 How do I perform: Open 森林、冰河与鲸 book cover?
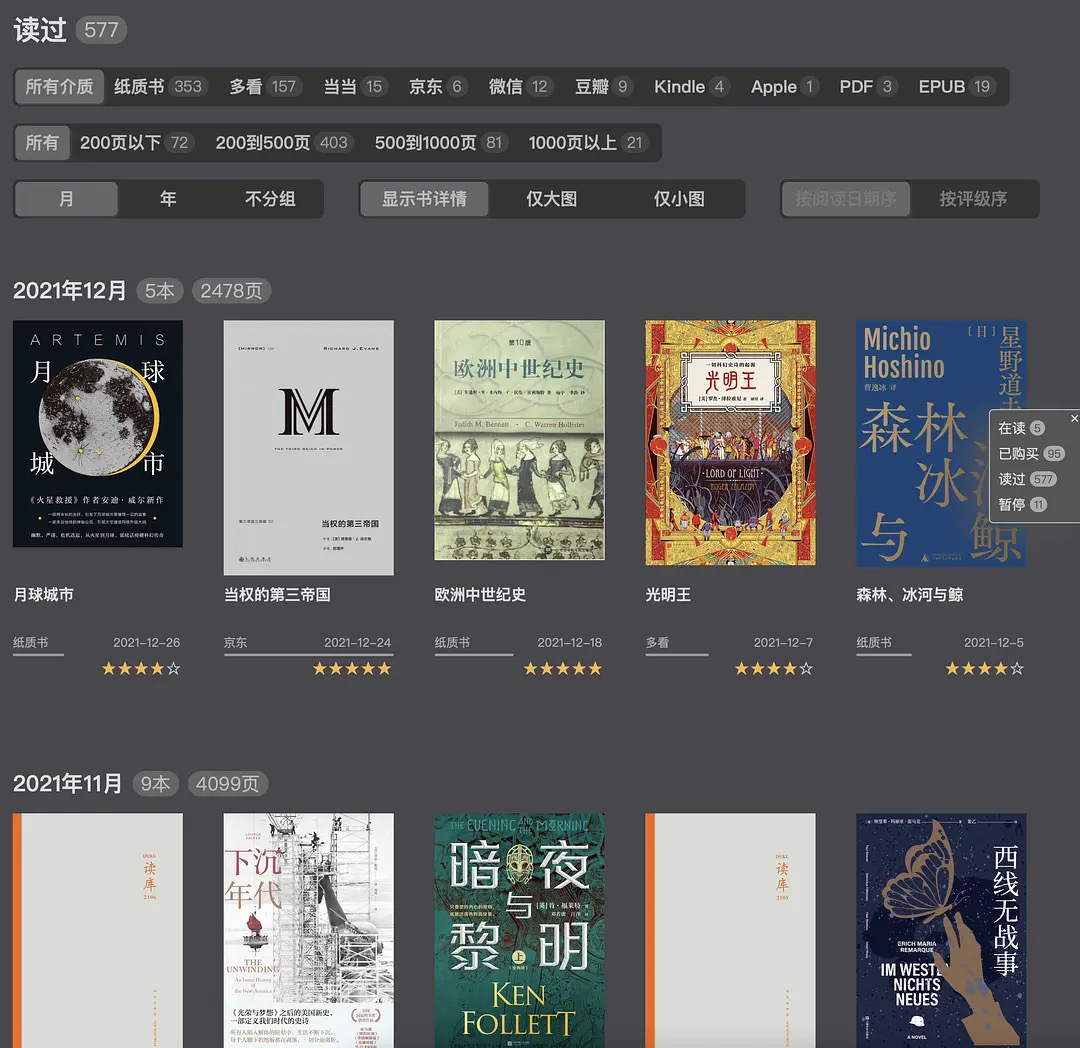point(941,443)
